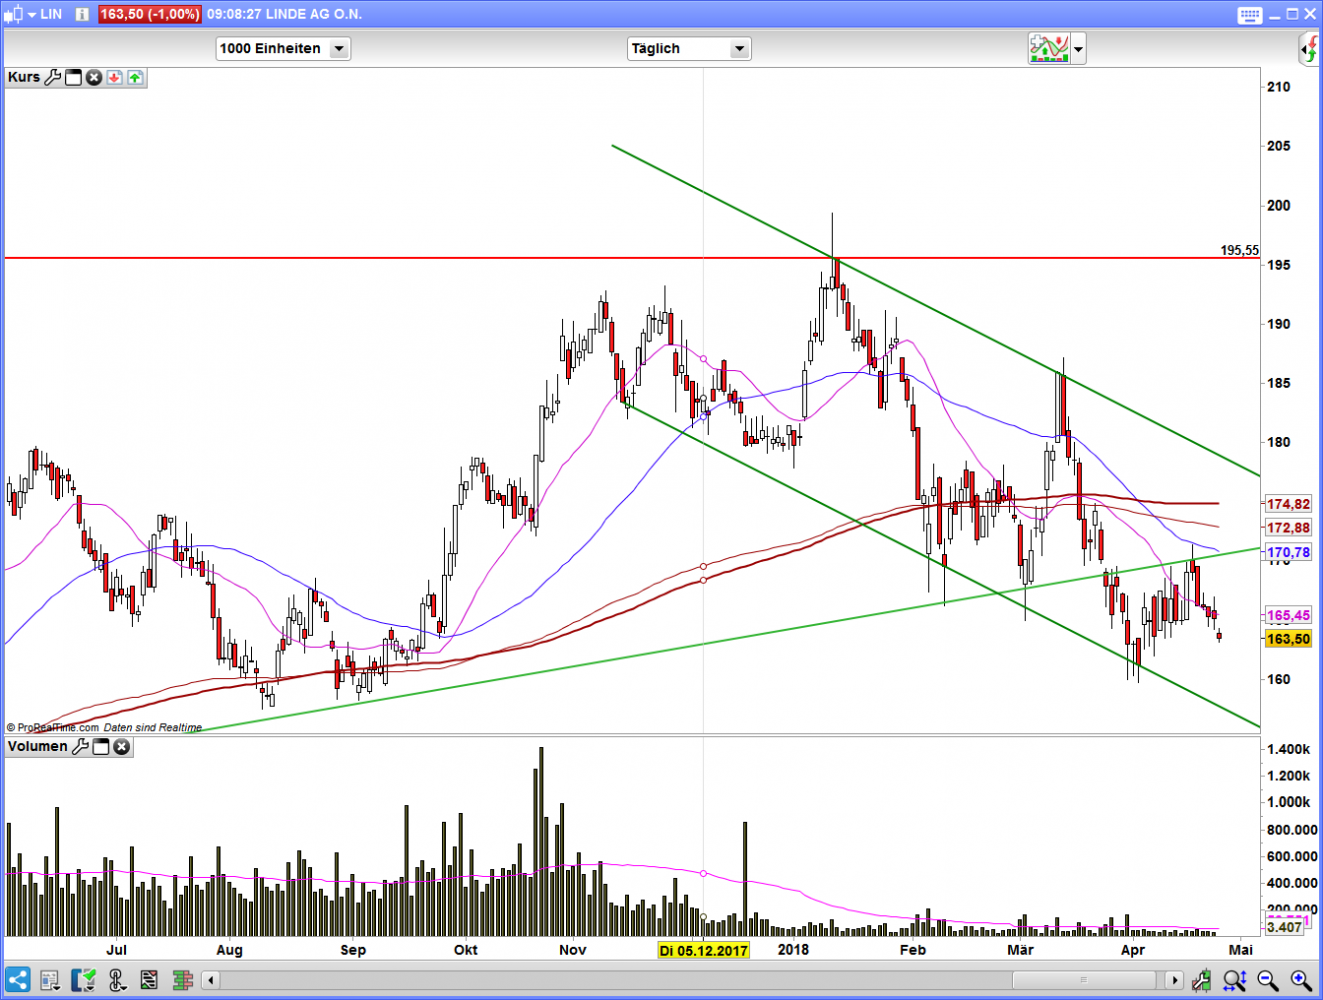Open the Kurs panel wrench settings

pos(53,77)
